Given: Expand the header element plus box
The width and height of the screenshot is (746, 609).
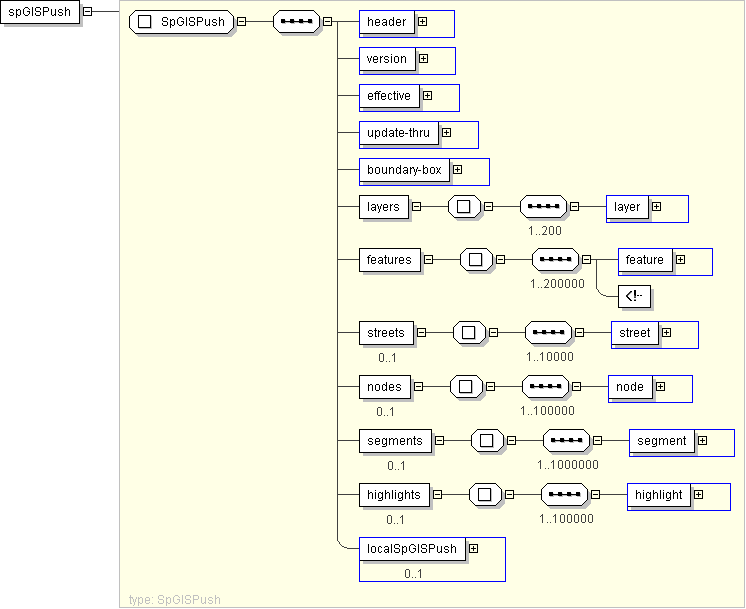Looking at the screenshot, I should (x=422, y=21).
